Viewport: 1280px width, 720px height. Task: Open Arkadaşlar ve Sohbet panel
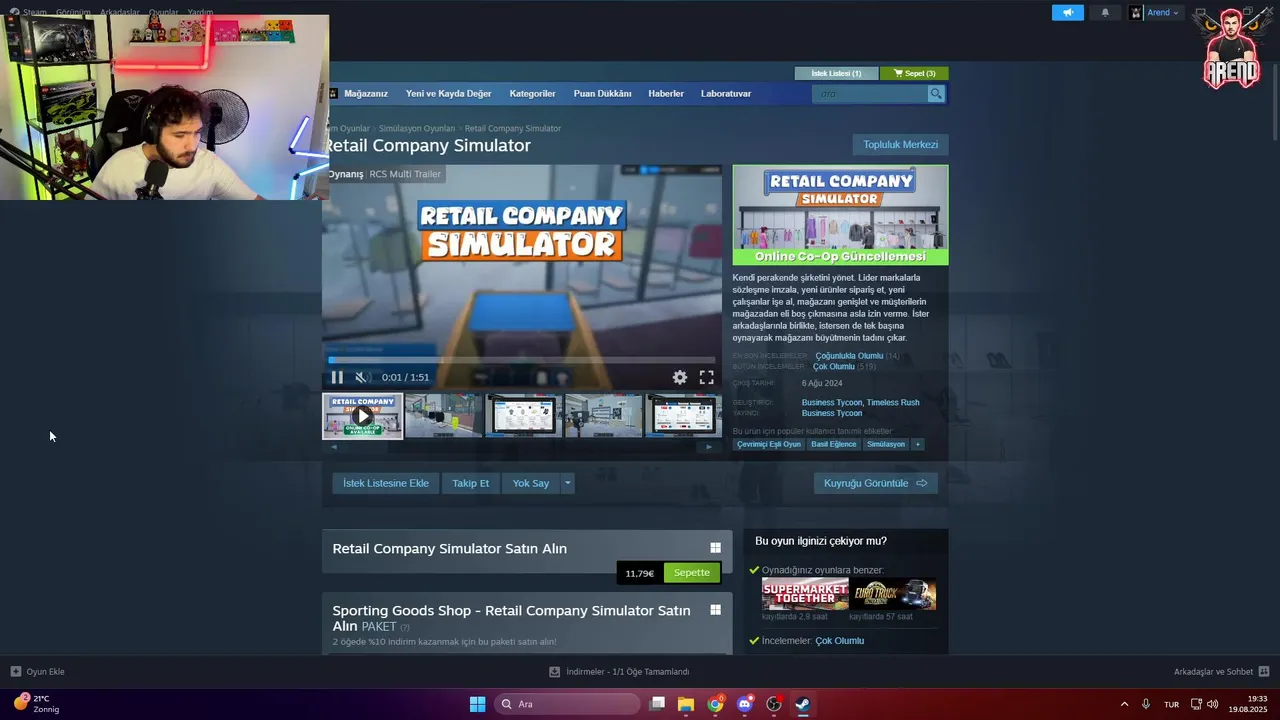tap(1221, 672)
